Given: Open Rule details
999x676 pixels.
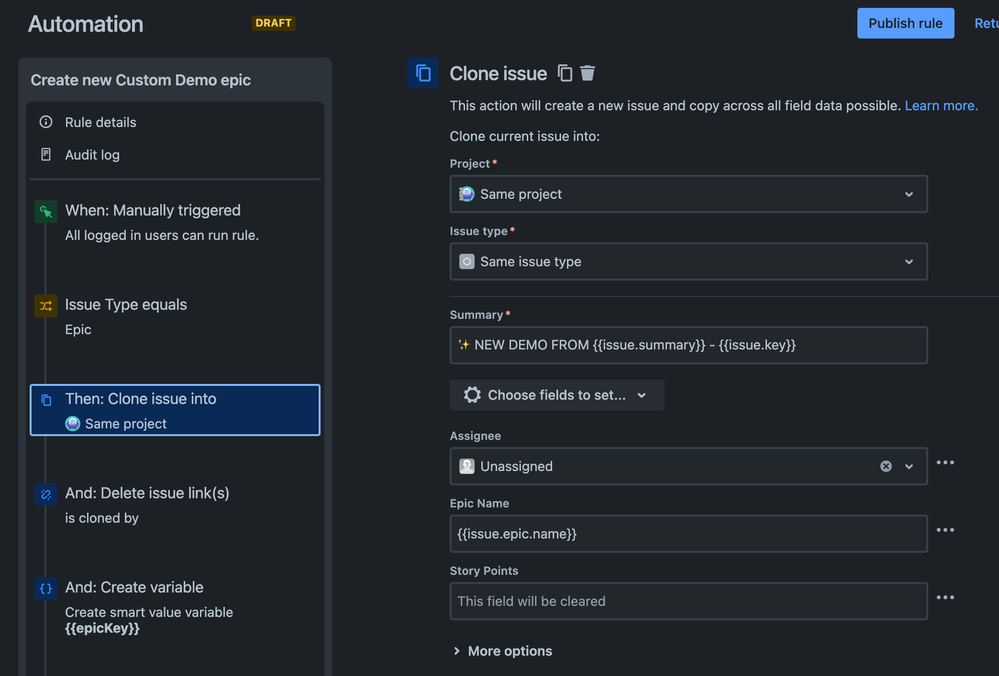Looking at the screenshot, I should point(101,122).
